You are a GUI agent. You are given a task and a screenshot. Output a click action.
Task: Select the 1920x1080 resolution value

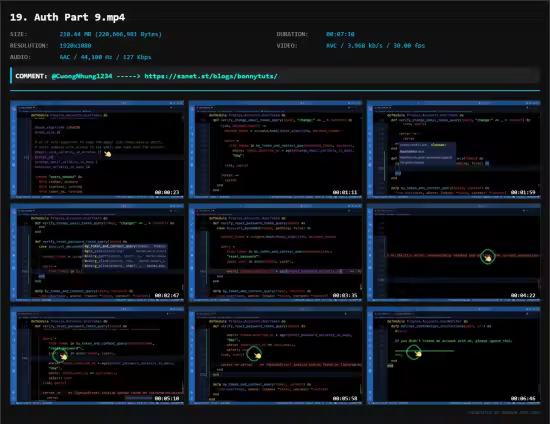(75, 46)
